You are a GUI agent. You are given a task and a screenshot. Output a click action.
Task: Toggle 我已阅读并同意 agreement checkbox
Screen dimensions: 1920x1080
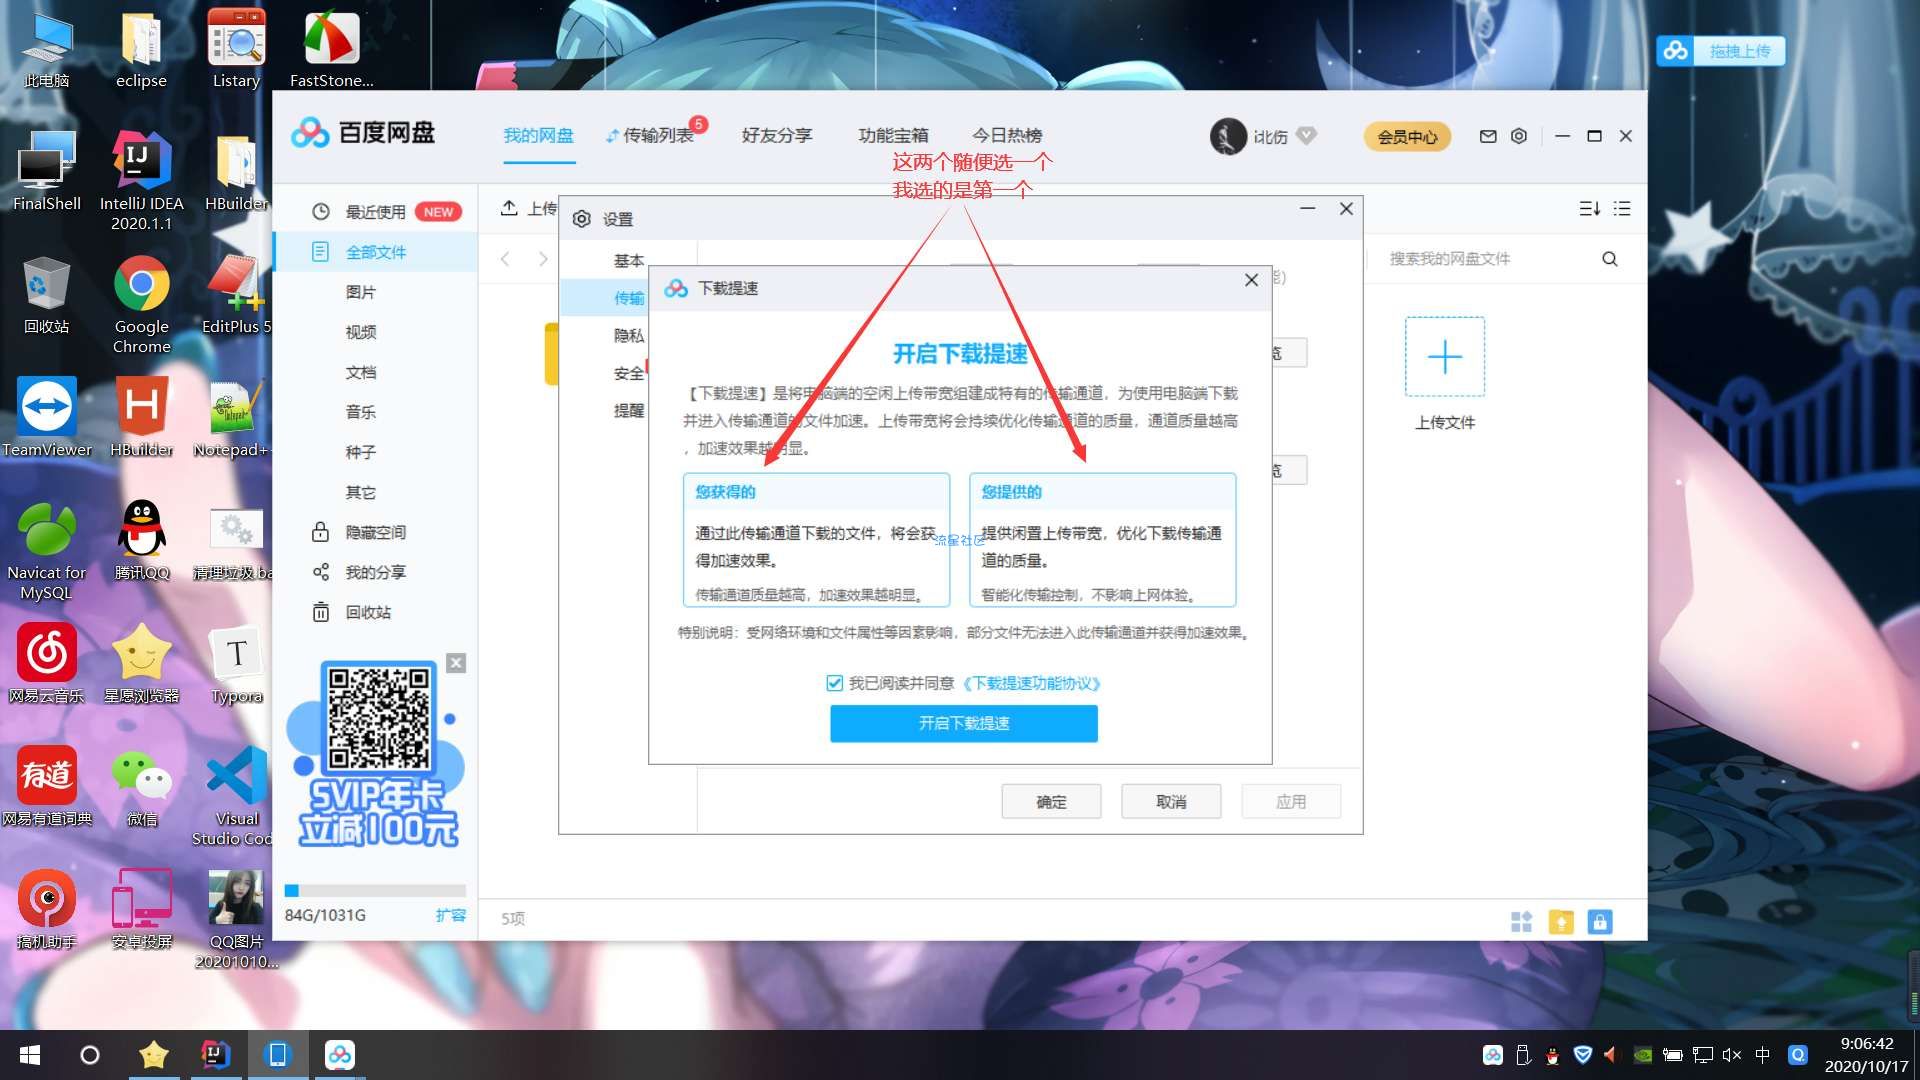pyautogui.click(x=834, y=683)
